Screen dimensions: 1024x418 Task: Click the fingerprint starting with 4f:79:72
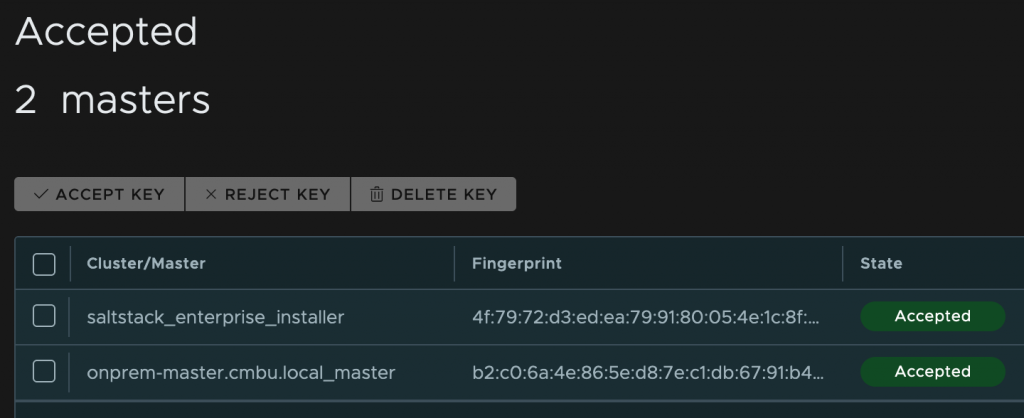(x=647, y=317)
